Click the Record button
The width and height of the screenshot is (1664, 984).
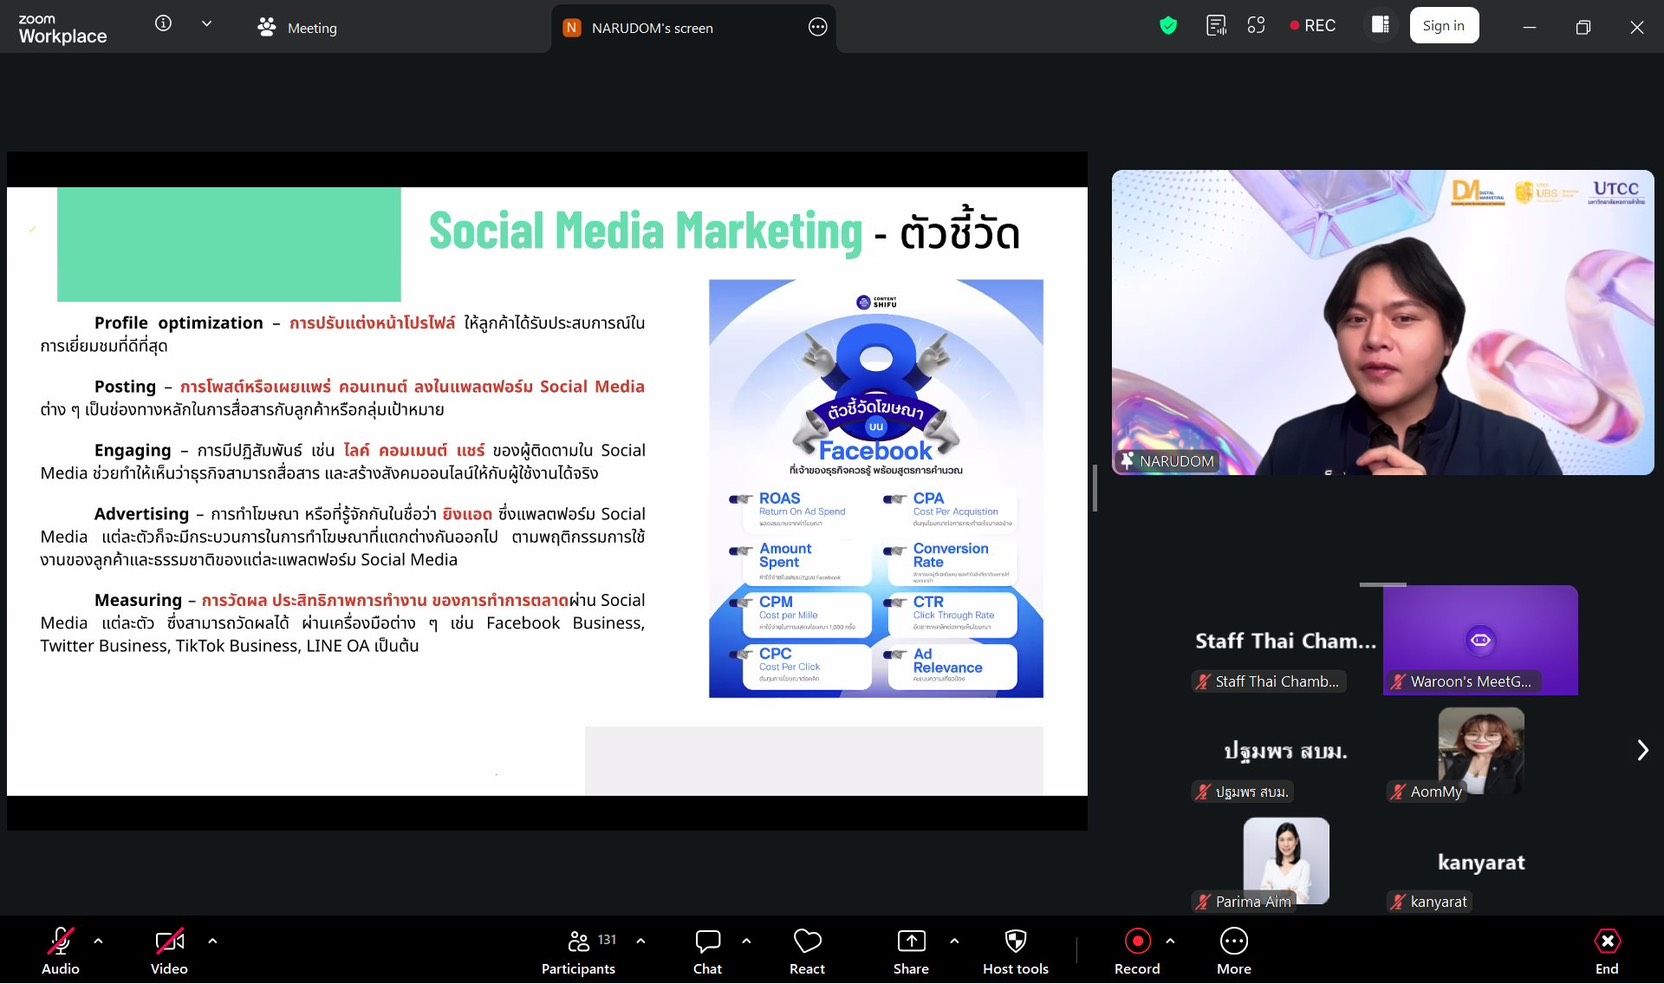click(x=1137, y=951)
